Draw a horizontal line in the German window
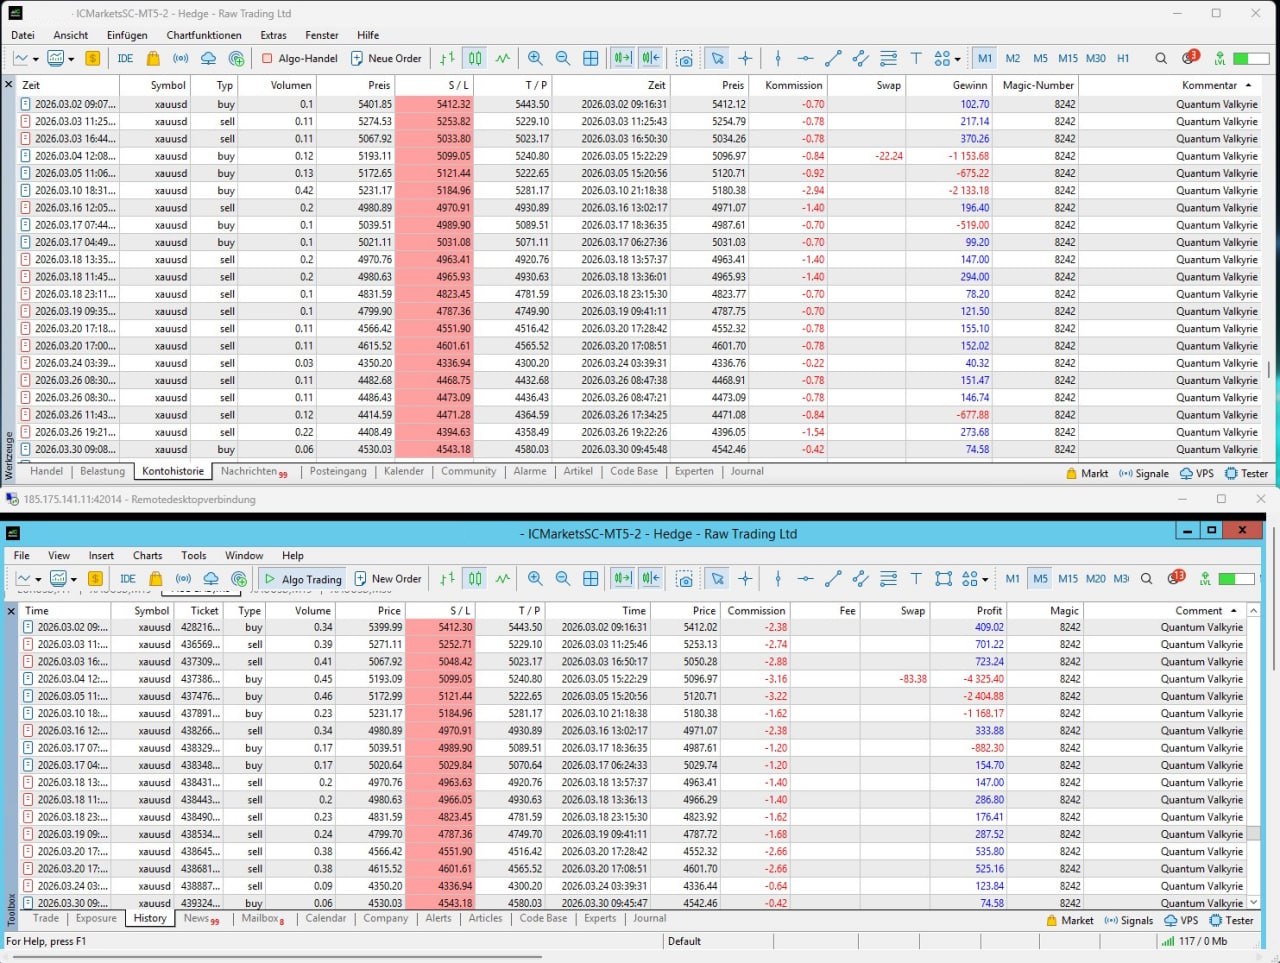The height and width of the screenshot is (963, 1280). pyautogui.click(x=805, y=58)
